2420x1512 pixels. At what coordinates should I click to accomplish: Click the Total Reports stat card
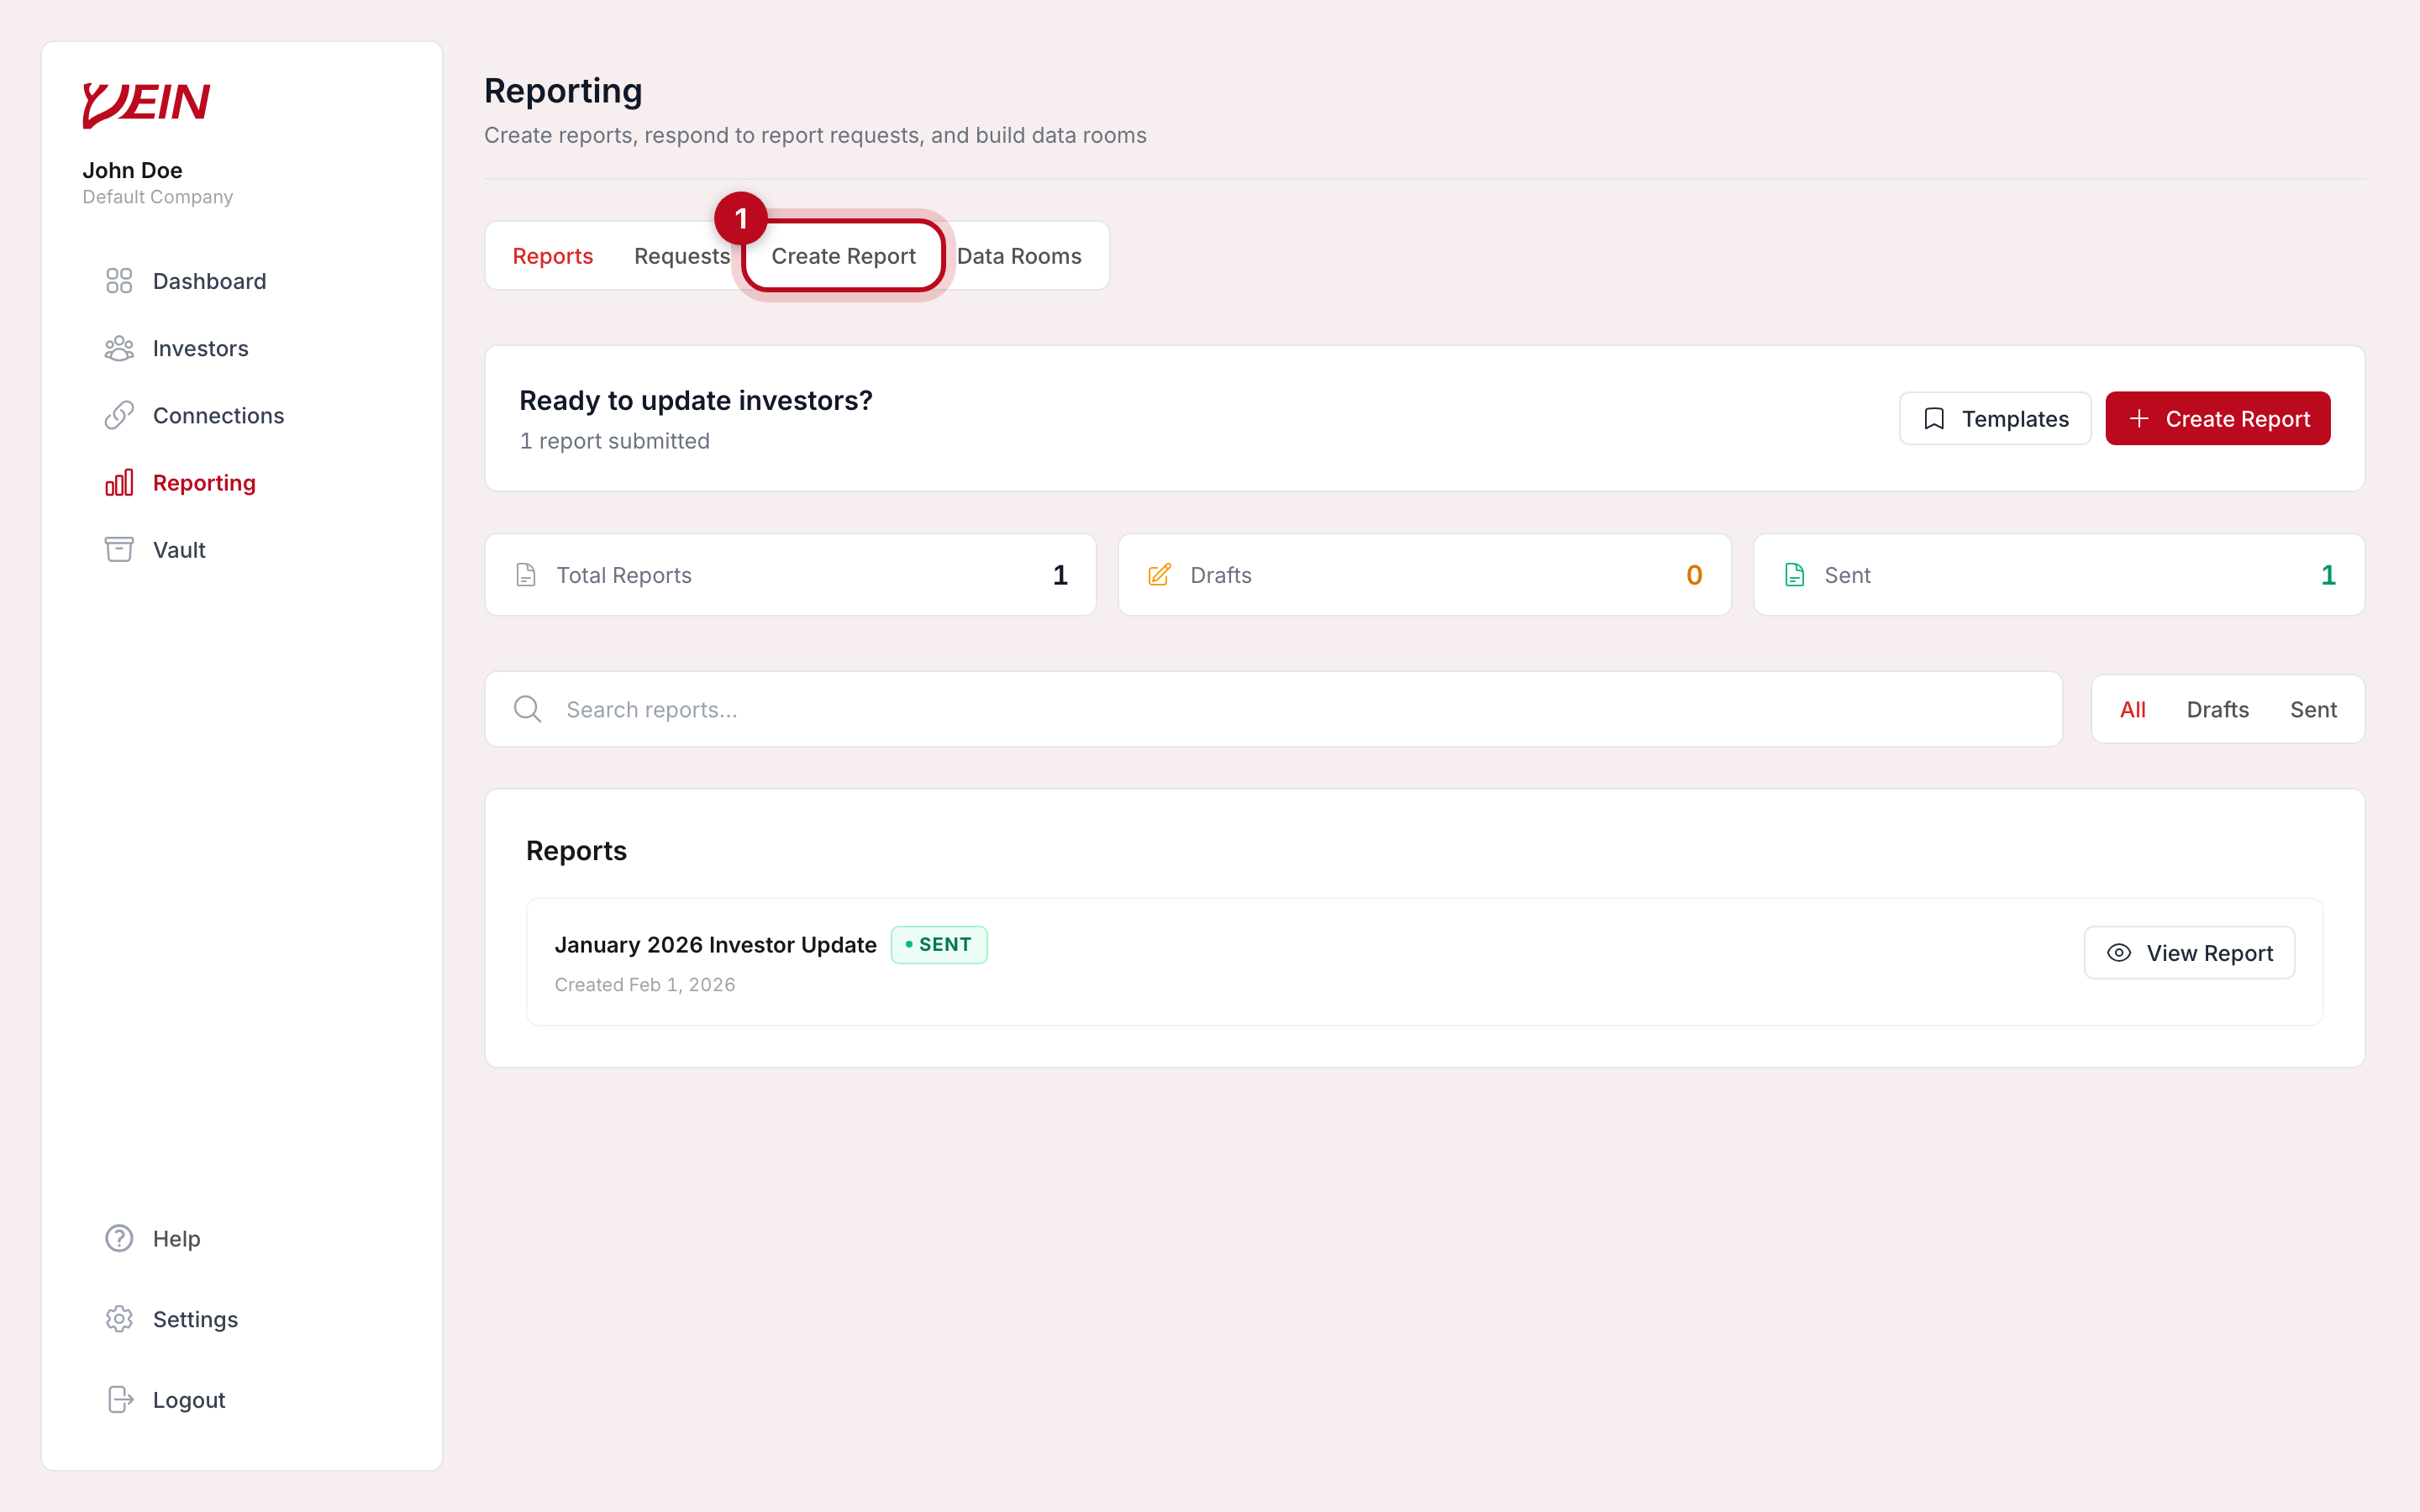coord(790,575)
